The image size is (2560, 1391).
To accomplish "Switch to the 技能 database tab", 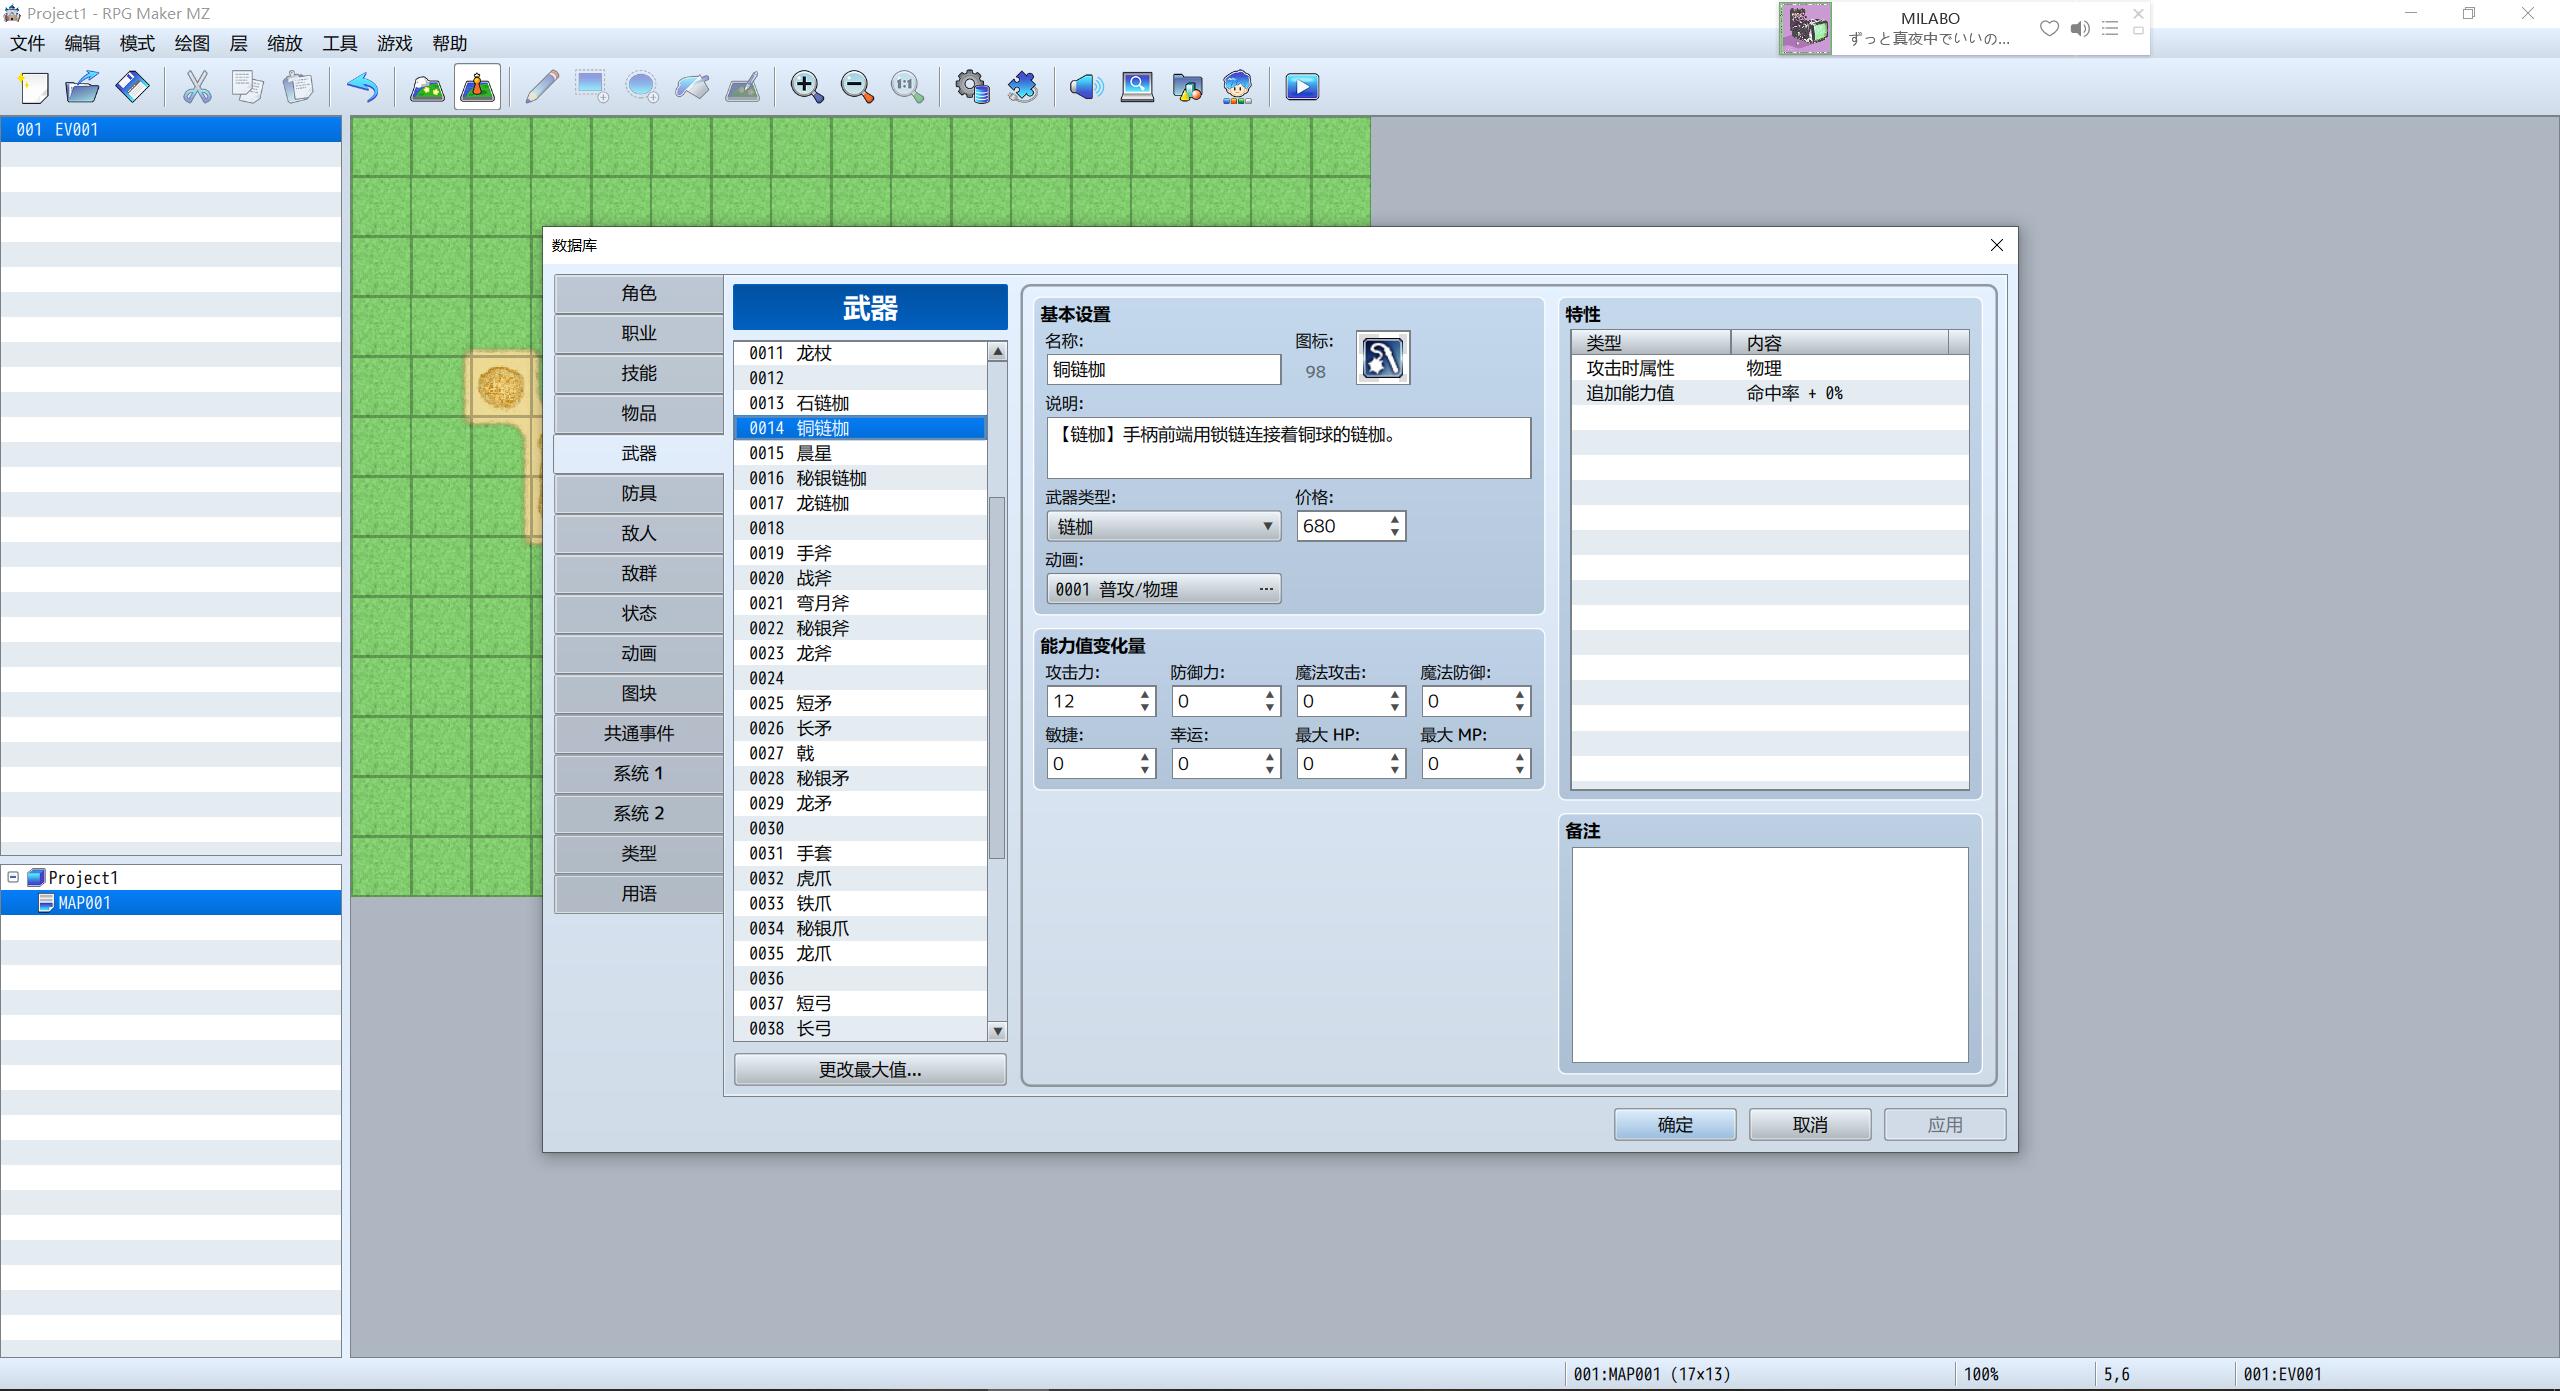I will pyautogui.click(x=639, y=373).
